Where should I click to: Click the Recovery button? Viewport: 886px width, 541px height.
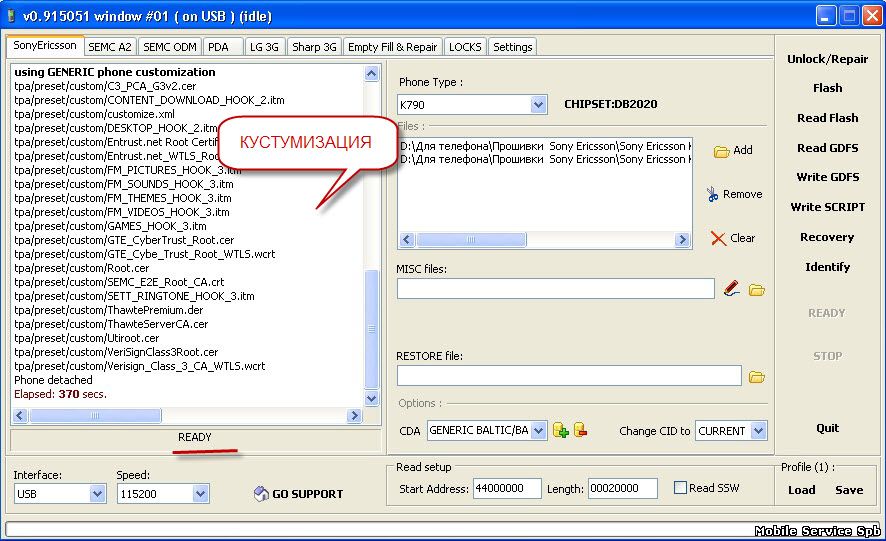pos(827,237)
